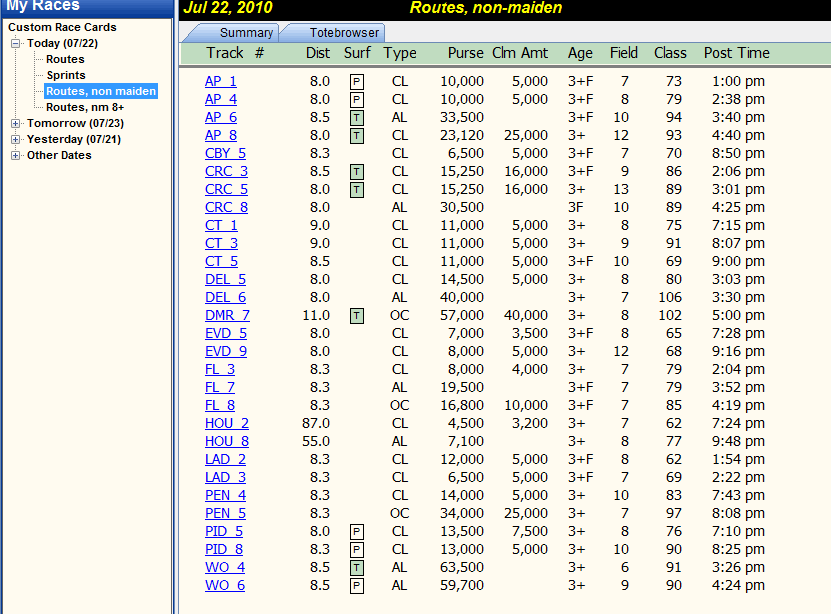
Task: Open the CBY 5 race link
Action: (226, 154)
